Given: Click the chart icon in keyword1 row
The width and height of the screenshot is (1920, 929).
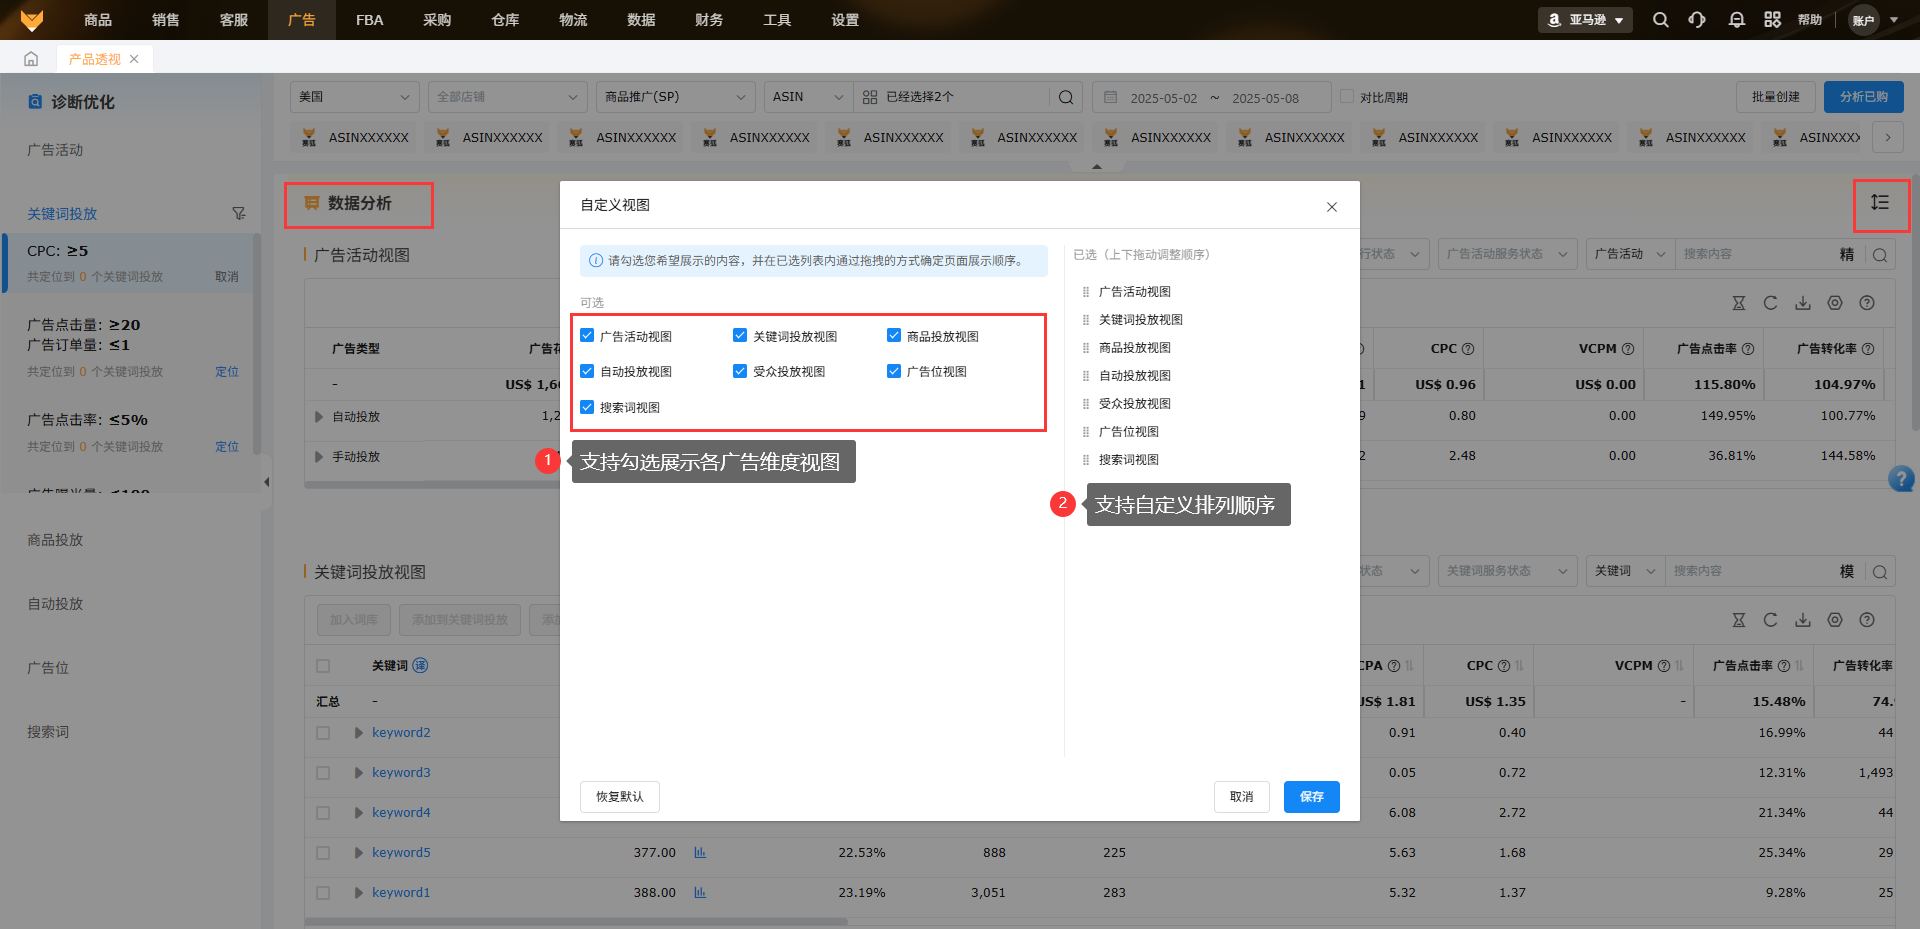Looking at the screenshot, I should click(700, 893).
